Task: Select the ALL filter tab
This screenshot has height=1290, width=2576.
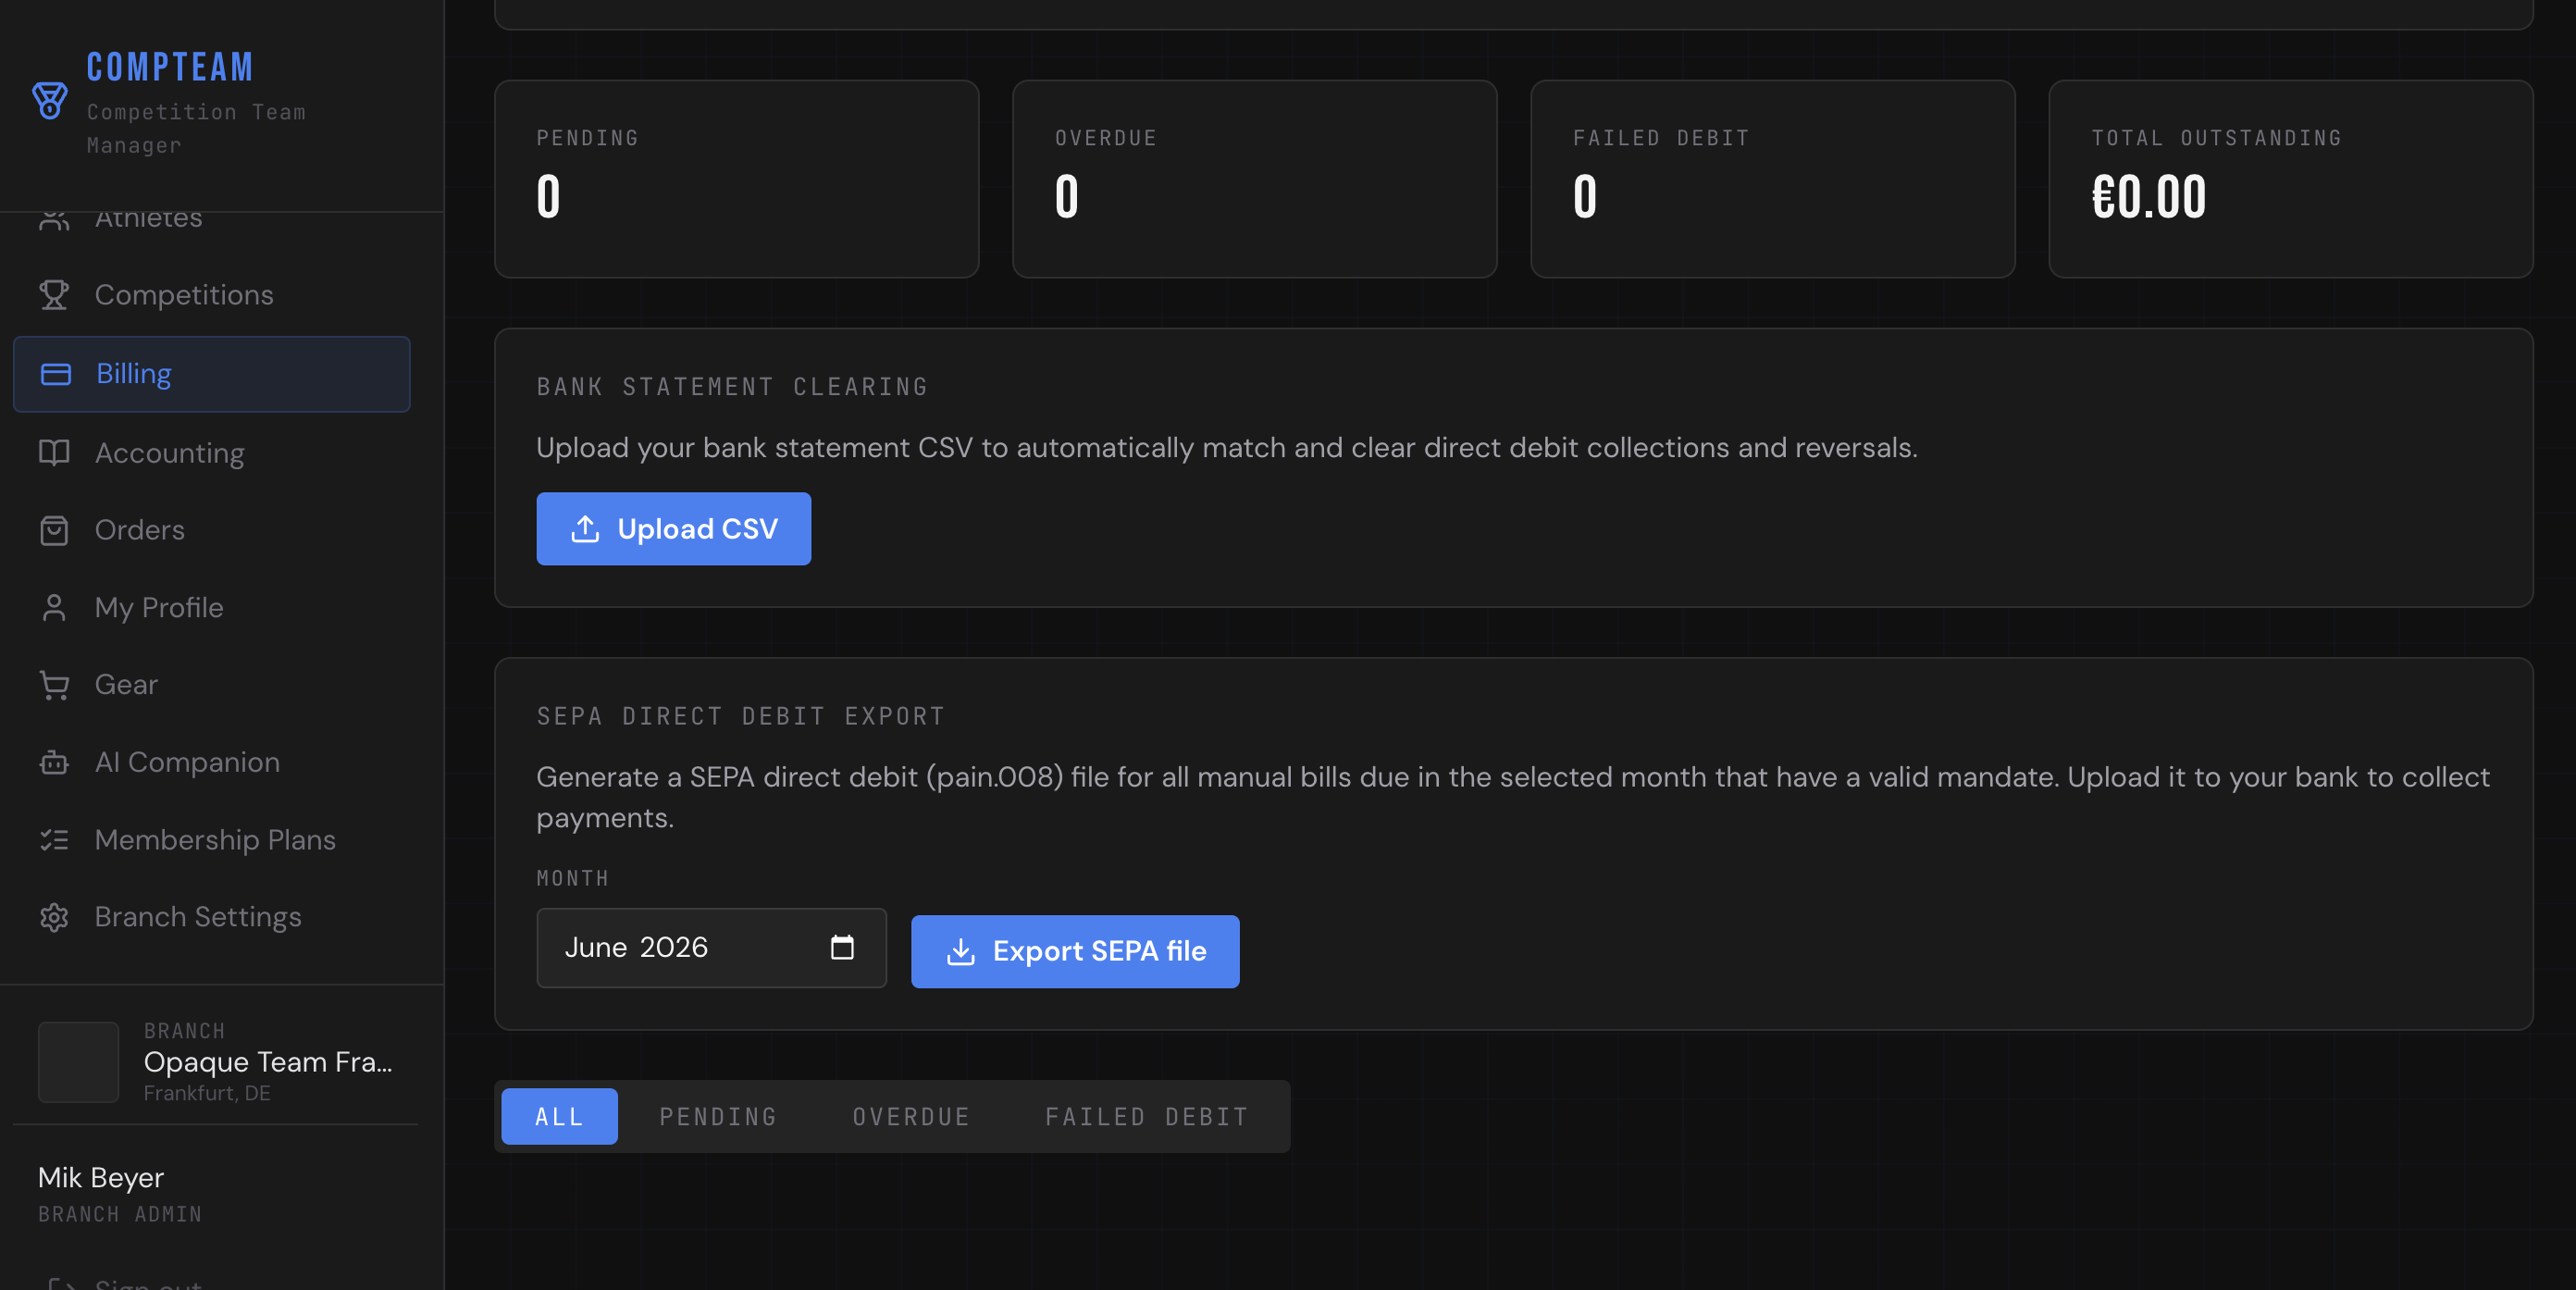Action: pyautogui.click(x=559, y=1116)
